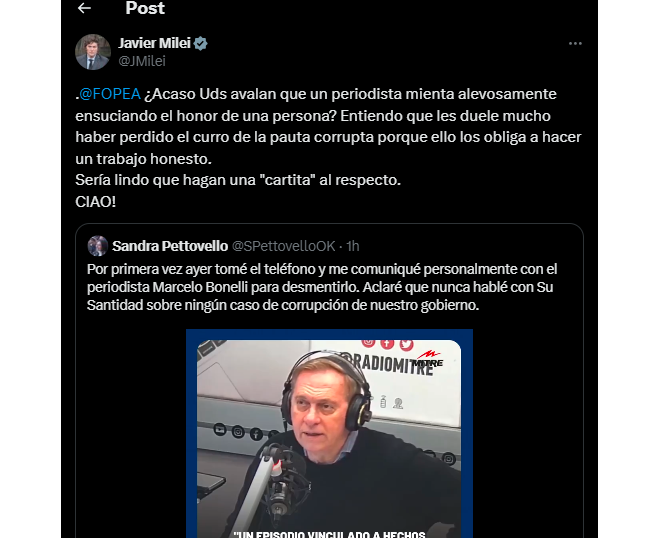Open the @FOPEA mention link
This screenshot has height=538, width=663.
coord(110,94)
